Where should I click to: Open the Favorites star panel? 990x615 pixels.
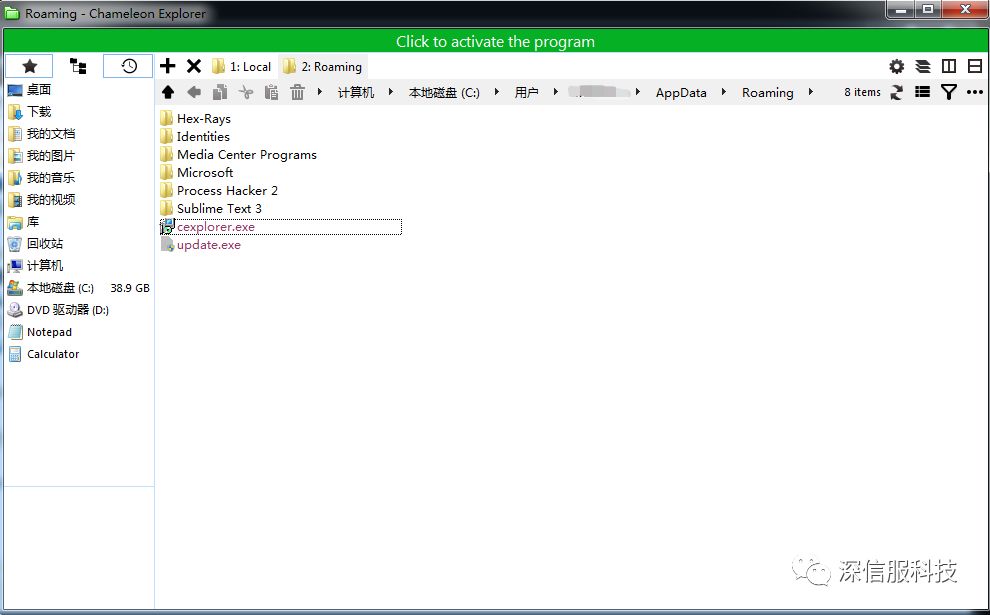pyautogui.click(x=29, y=66)
